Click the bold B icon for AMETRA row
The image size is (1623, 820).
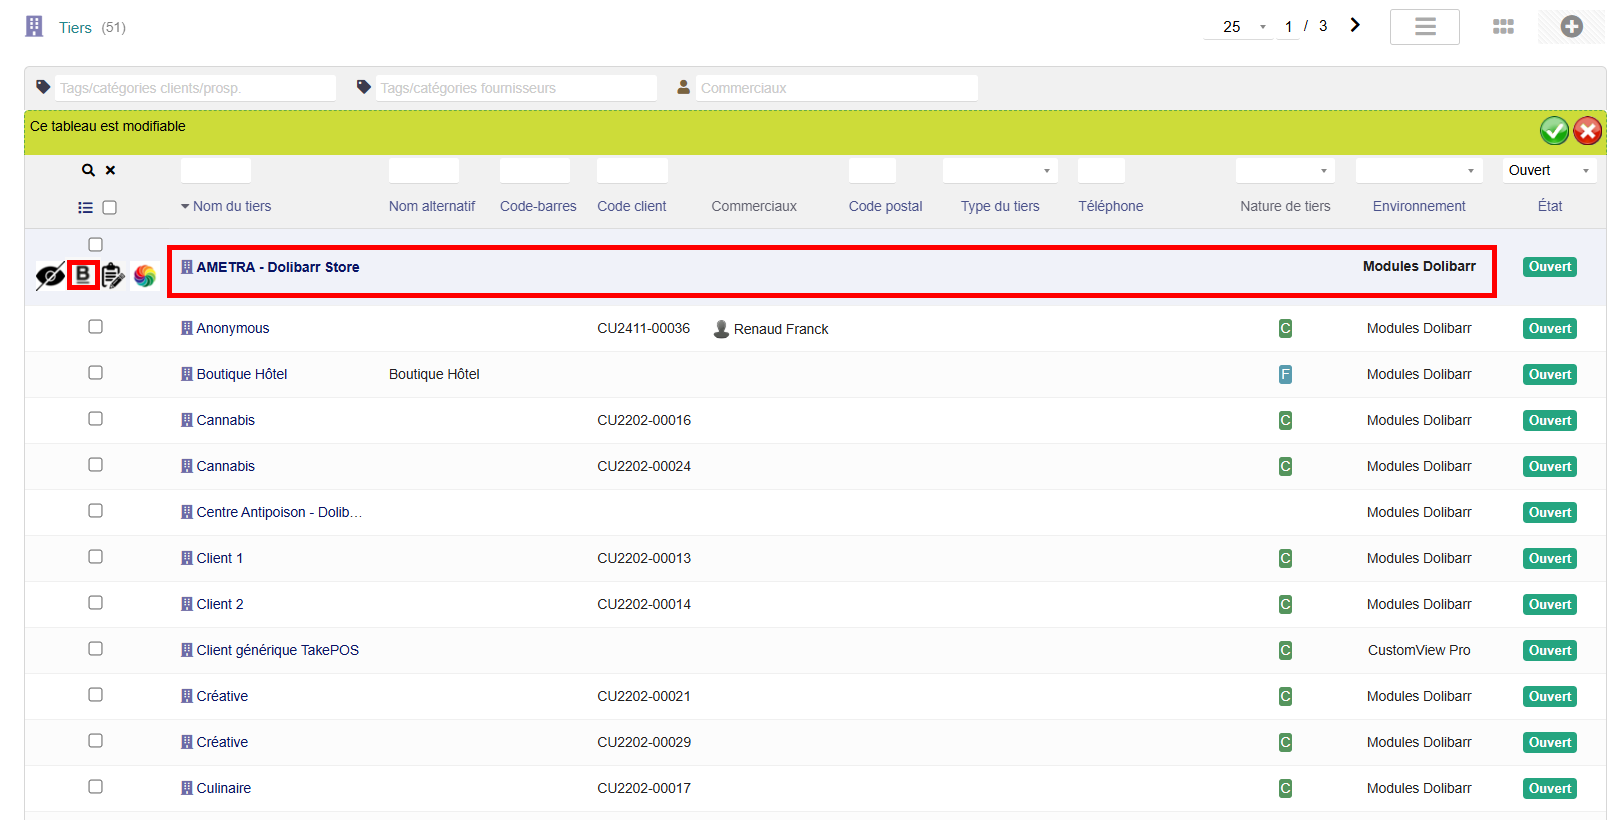tap(83, 275)
